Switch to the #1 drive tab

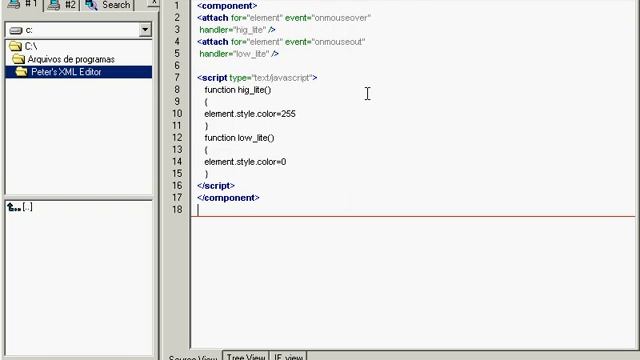pos(23,5)
